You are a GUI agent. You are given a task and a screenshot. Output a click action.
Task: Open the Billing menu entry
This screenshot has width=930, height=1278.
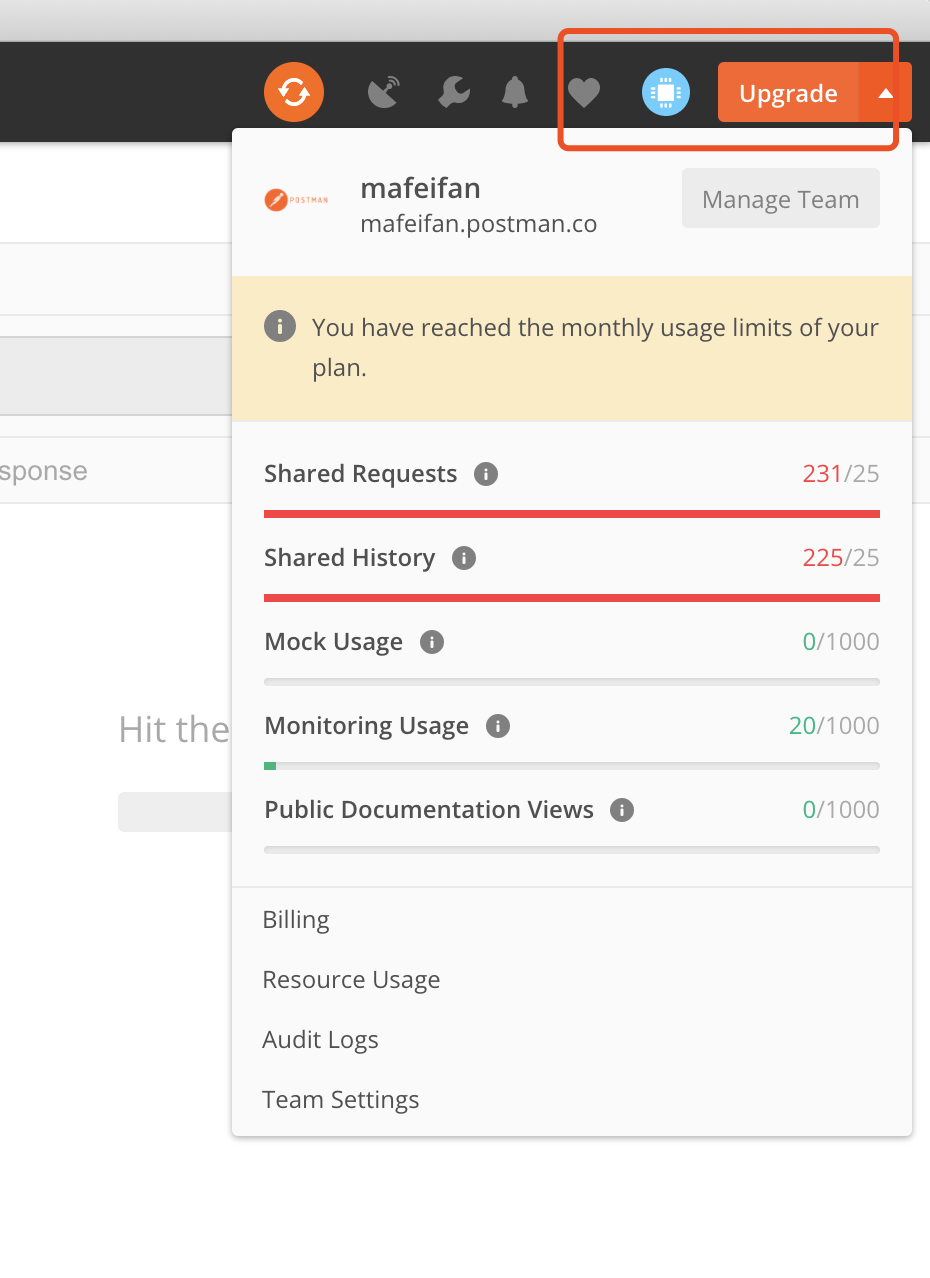click(296, 920)
